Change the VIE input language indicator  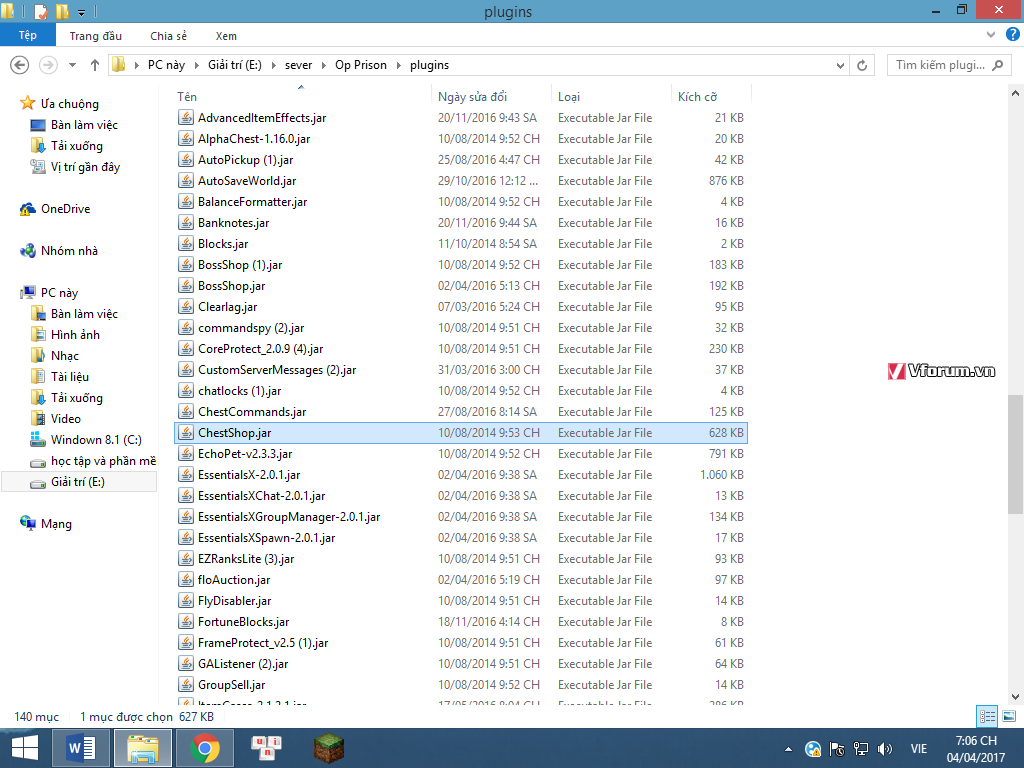pyautogui.click(x=918, y=749)
